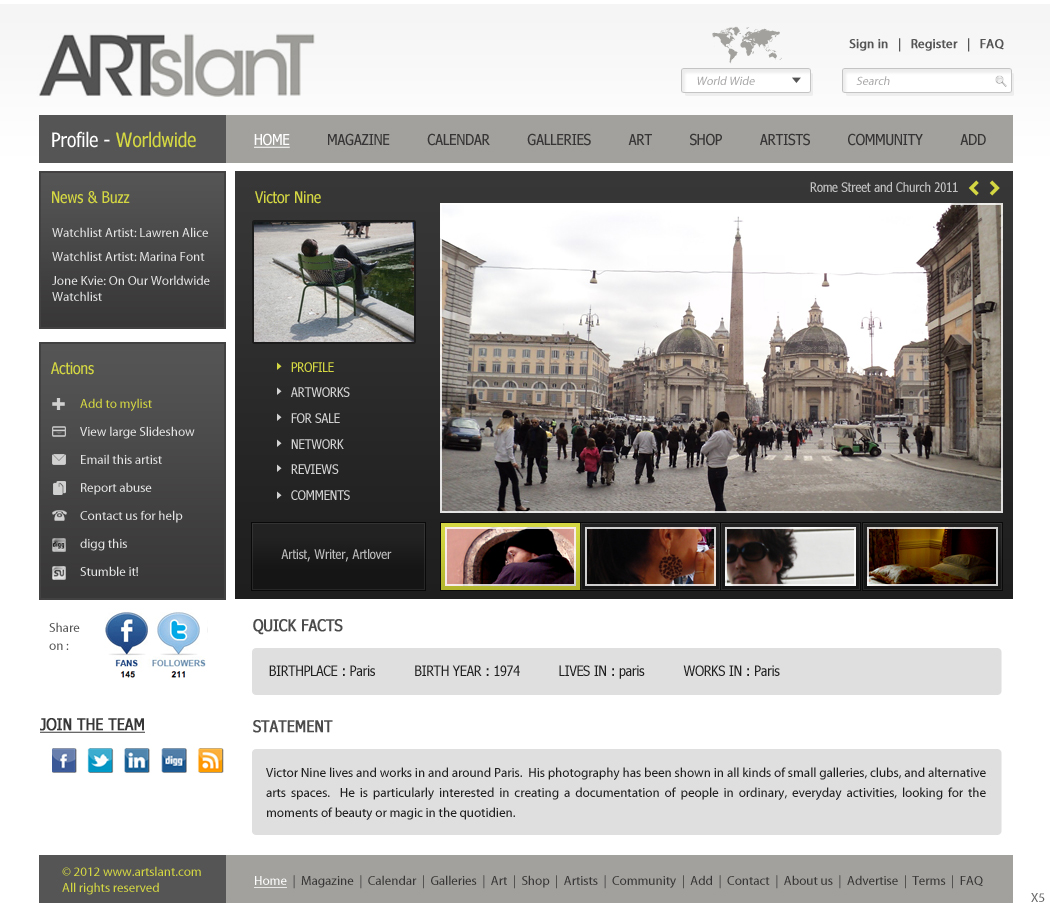Screen dimensions: 1050x911
Task: Click the Report abuse icon
Action: tap(57, 487)
